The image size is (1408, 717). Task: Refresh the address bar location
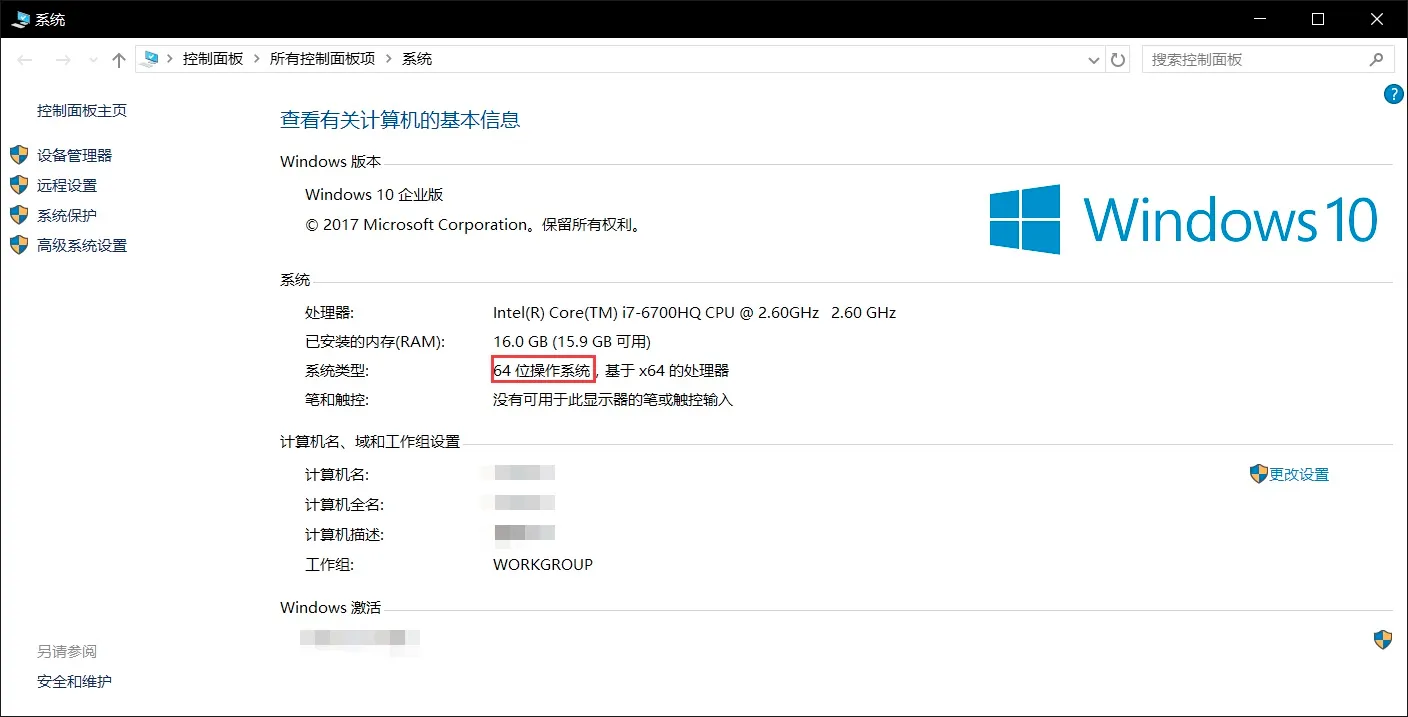(1119, 60)
